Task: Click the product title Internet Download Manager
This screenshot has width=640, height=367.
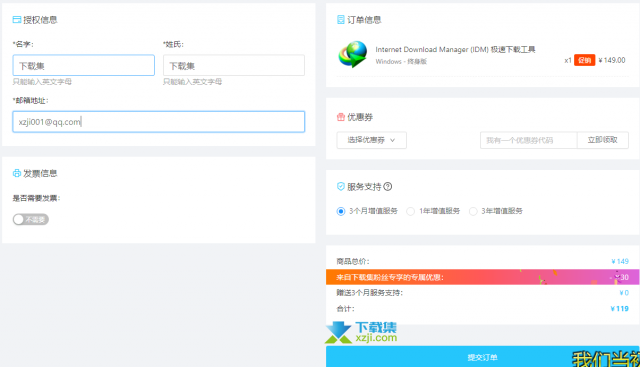Action: [455, 49]
